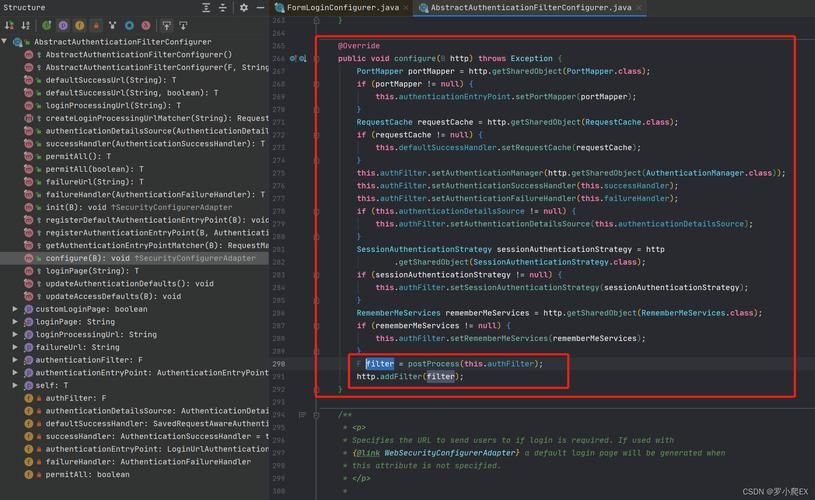Click fold marker beside 'if (portMapper != null)'

[x=316, y=84]
